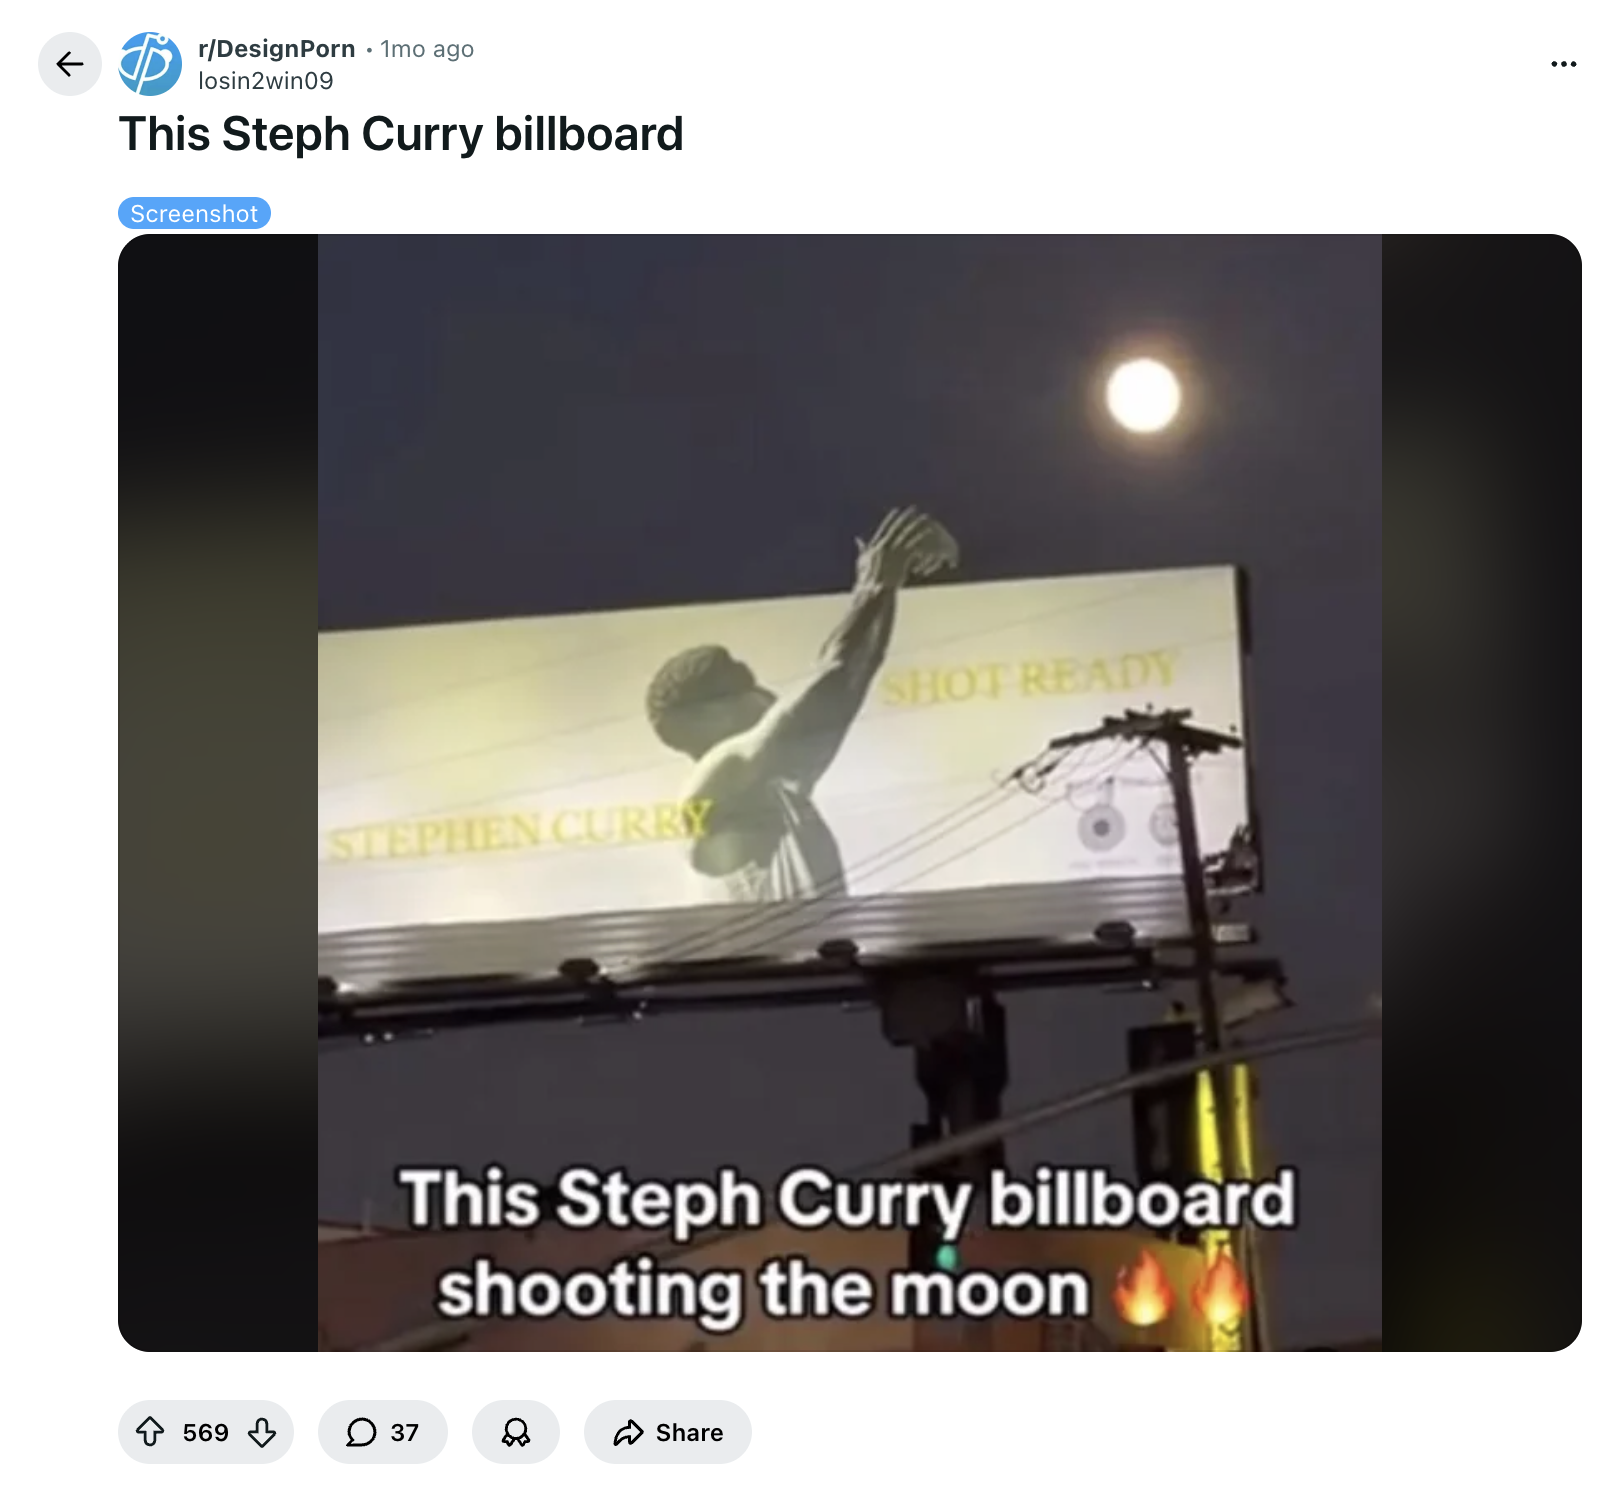
Task: Open the three-dot post options menu
Action: coord(1563,64)
